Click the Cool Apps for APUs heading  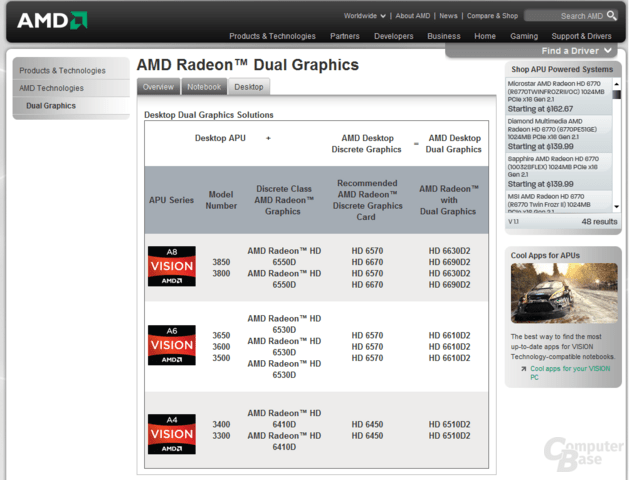click(x=545, y=256)
